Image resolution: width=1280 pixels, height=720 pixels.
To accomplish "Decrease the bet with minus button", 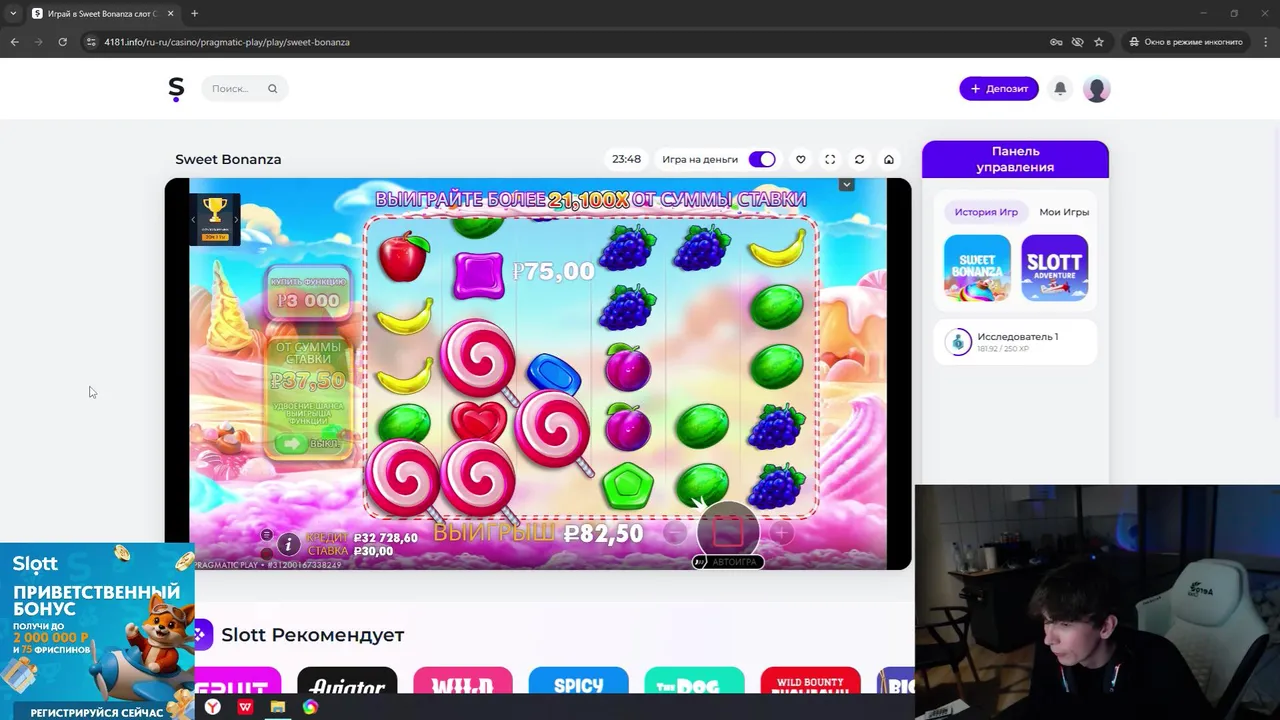I will click(x=675, y=533).
